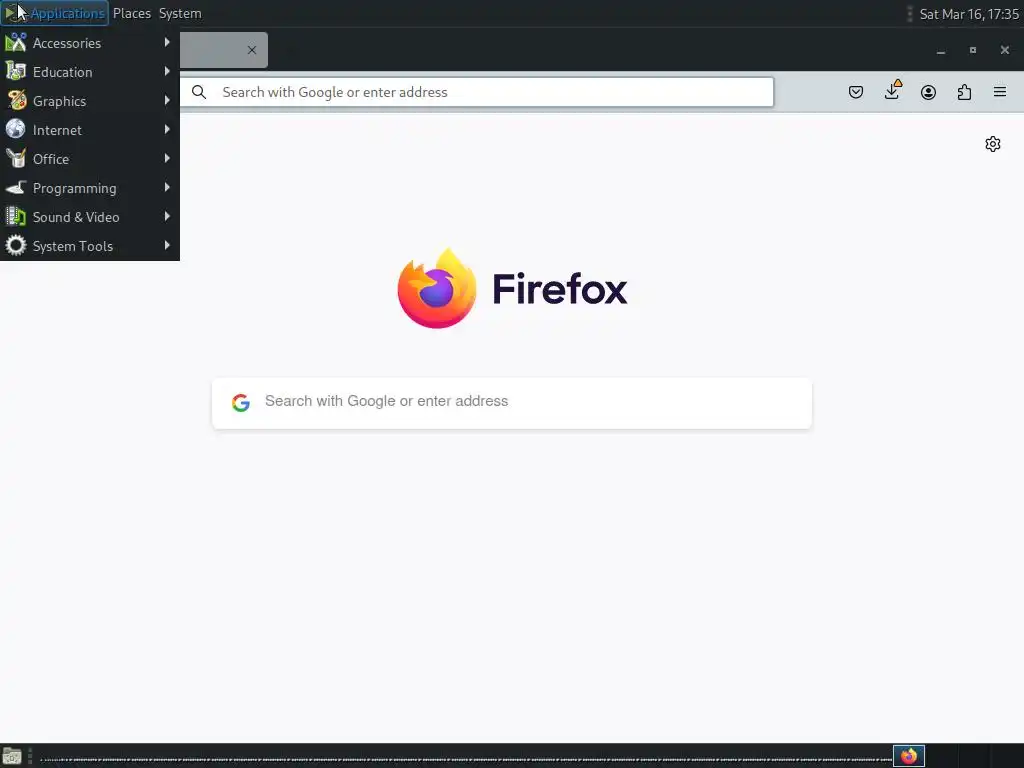The width and height of the screenshot is (1024, 768).
Task: Open the Firefox Downloads panel
Action: click(x=892, y=91)
